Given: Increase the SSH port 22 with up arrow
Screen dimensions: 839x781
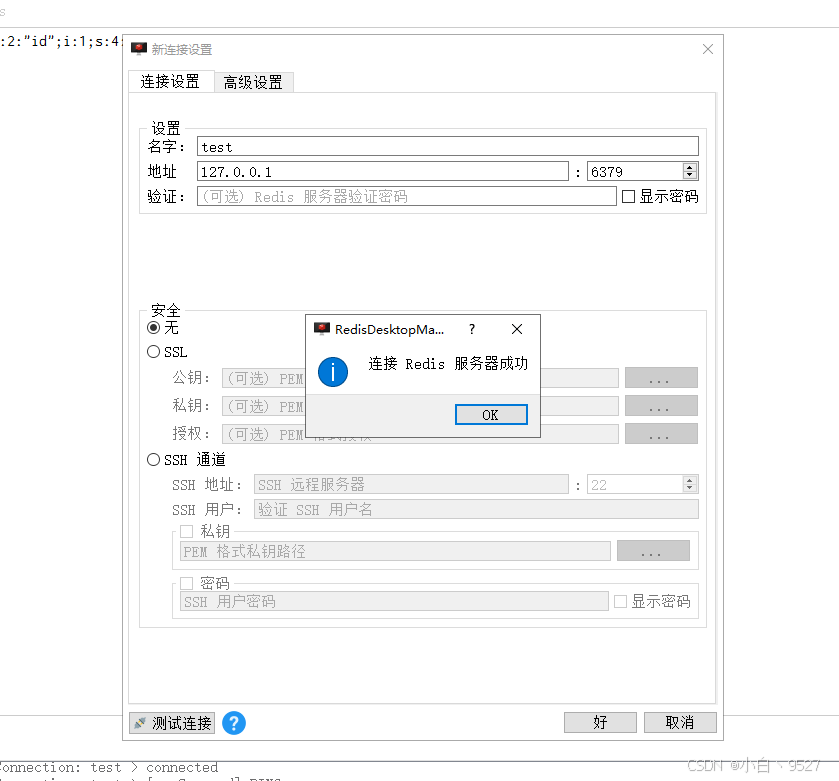Looking at the screenshot, I should [690, 480].
